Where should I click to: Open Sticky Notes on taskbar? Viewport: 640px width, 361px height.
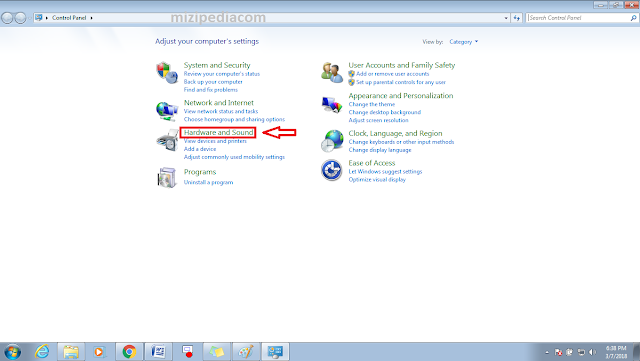(217, 352)
